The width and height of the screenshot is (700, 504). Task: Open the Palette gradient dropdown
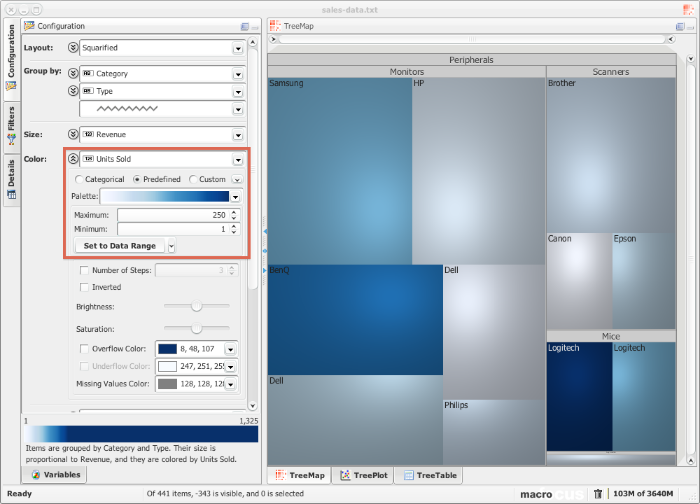tap(235, 197)
